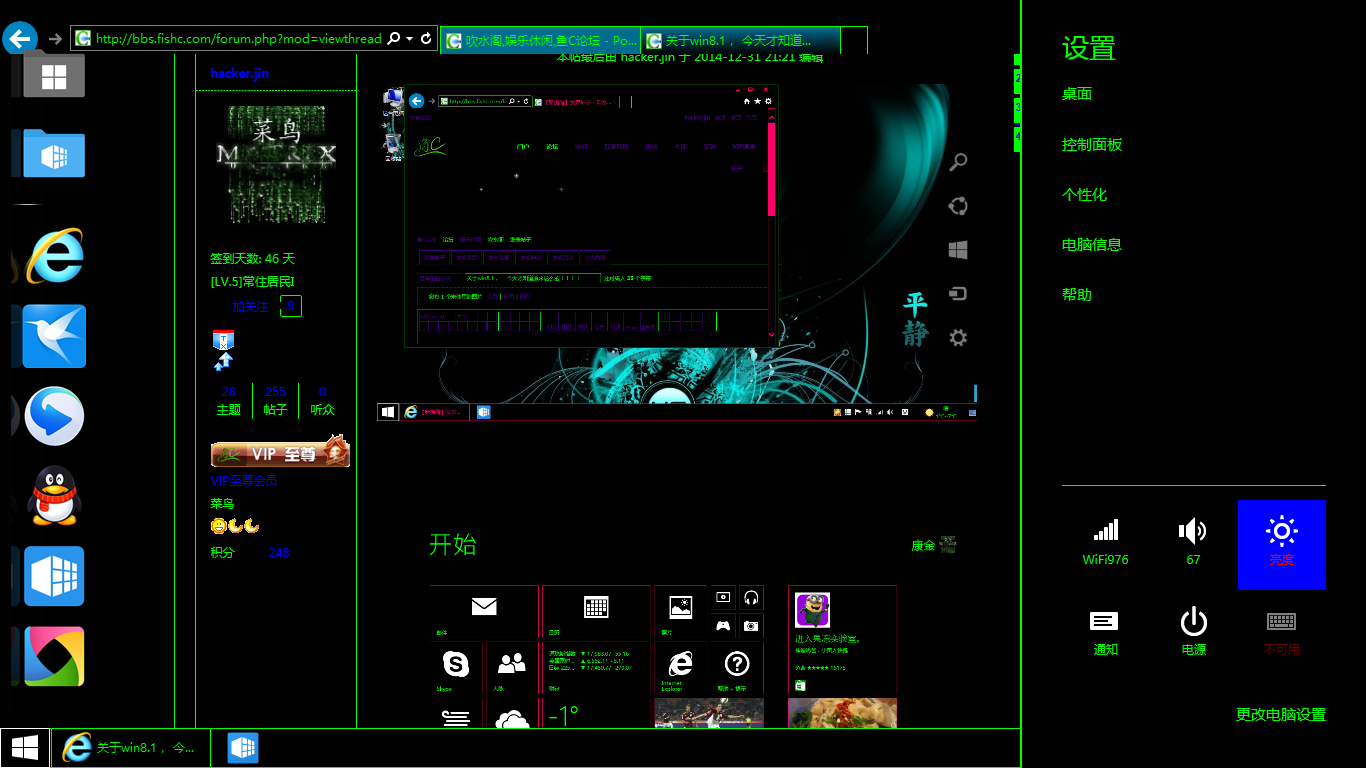The height and width of the screenshot is (768, 1366).
Task: Click the blue double up-arrow medal icon
Action: tap(223, 361)
